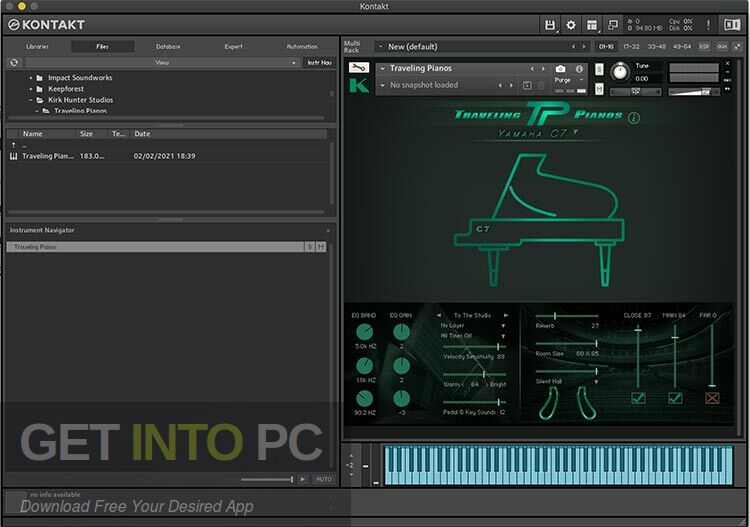Show instrument info via the header i icon

point(579,69)
